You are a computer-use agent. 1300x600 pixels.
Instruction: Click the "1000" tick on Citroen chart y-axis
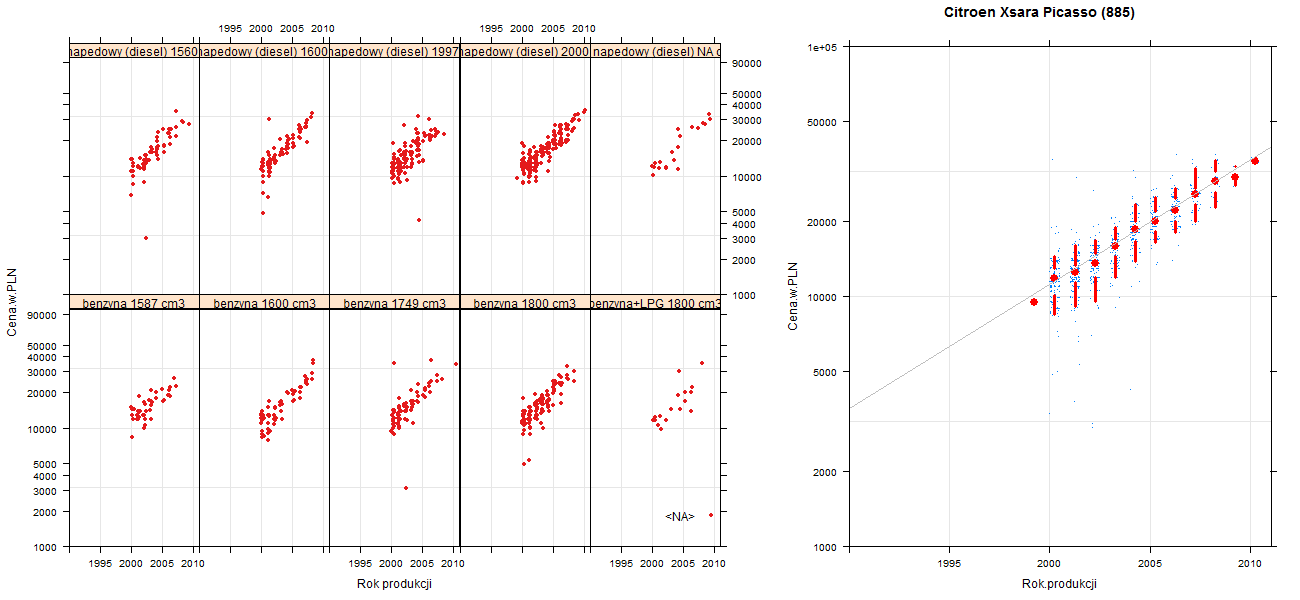[826, 547]
